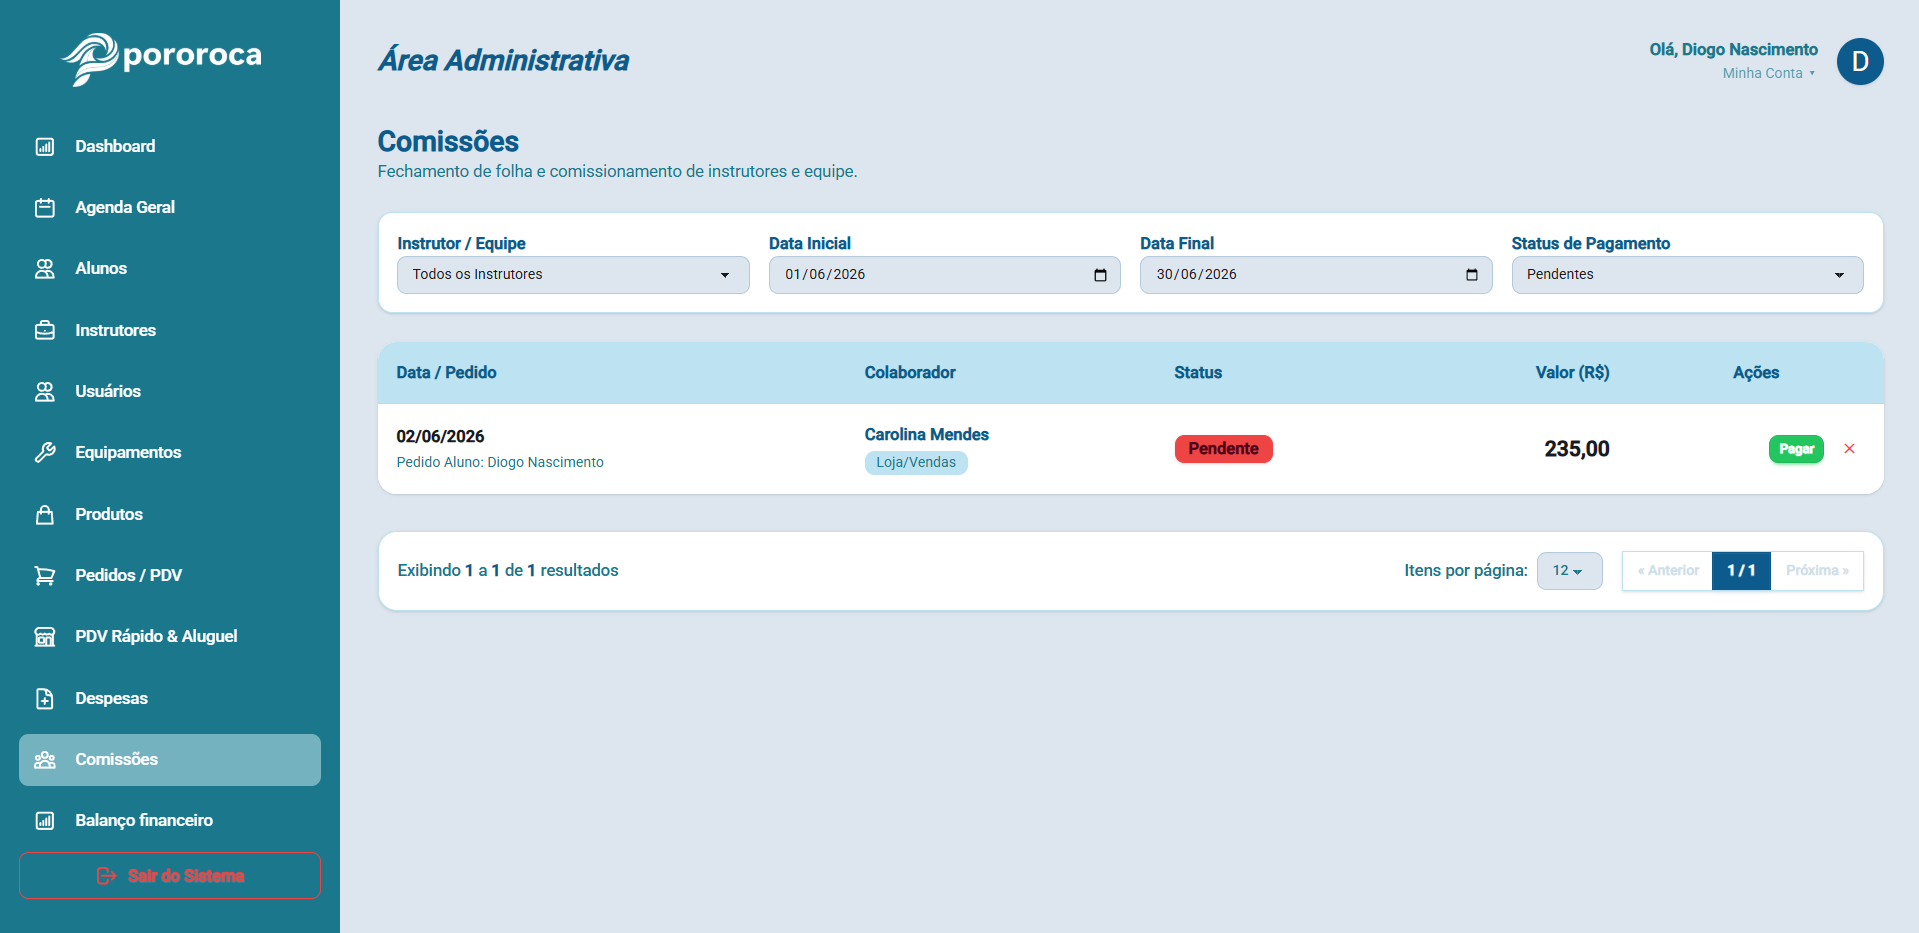
Task: Click the PDV Rápido store icon
Action: [x=45, y=637]
